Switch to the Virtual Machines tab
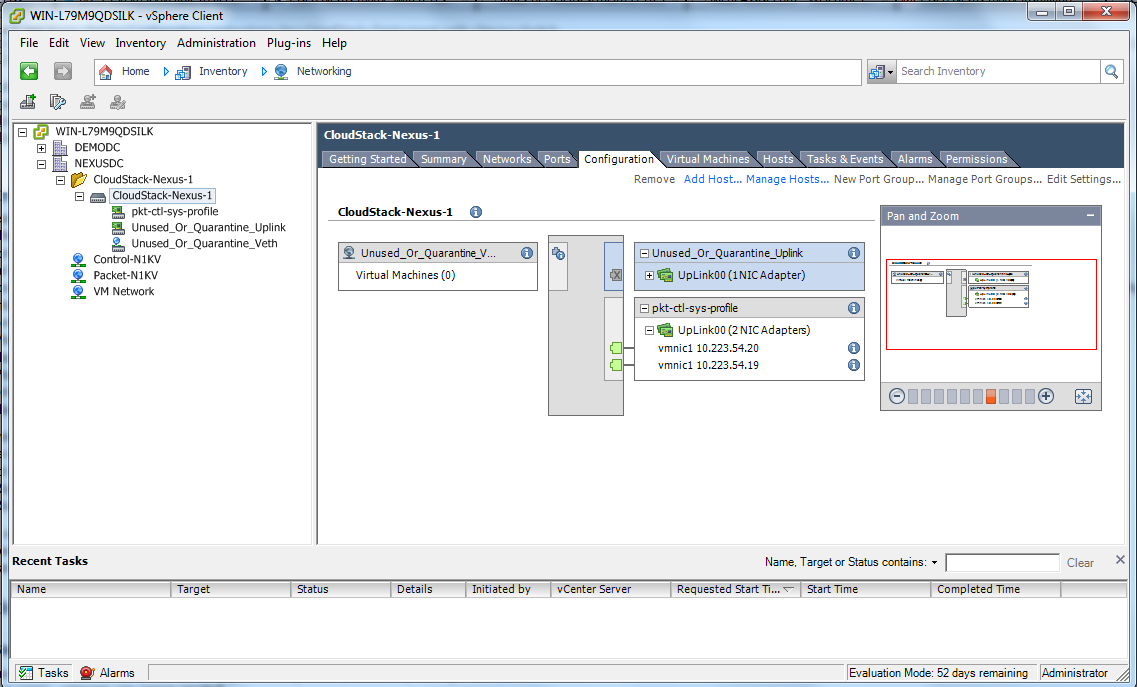Viewport: 1137px width, 687px height. coord(707,158)
